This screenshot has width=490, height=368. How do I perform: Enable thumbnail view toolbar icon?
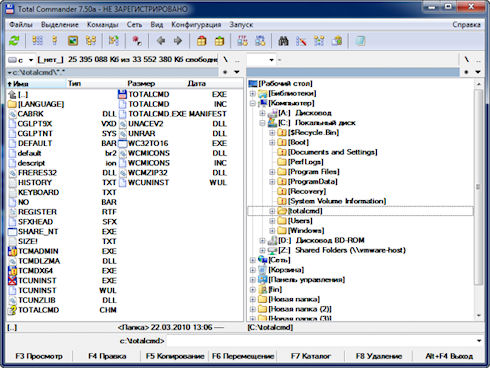(x=73, y=41)
